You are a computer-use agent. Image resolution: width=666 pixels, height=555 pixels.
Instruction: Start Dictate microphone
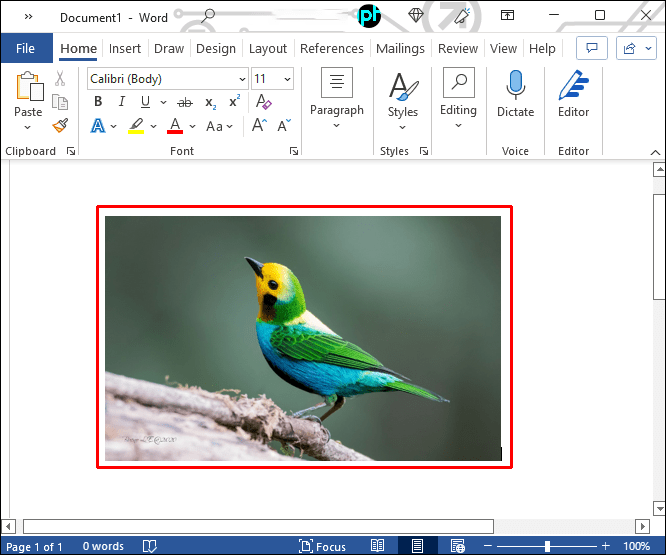[x=515, y=95]
